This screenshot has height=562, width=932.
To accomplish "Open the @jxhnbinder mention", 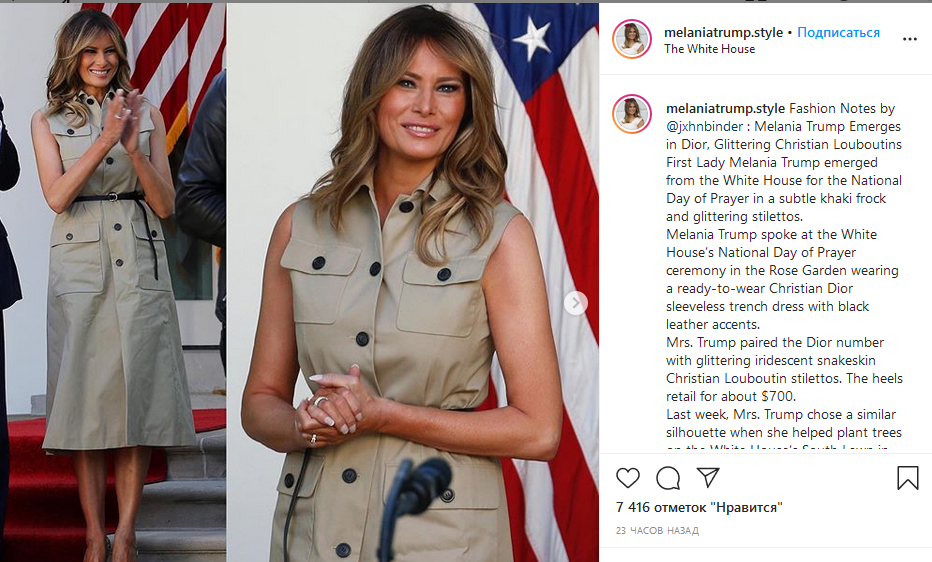I will click(x=704, y=127).
